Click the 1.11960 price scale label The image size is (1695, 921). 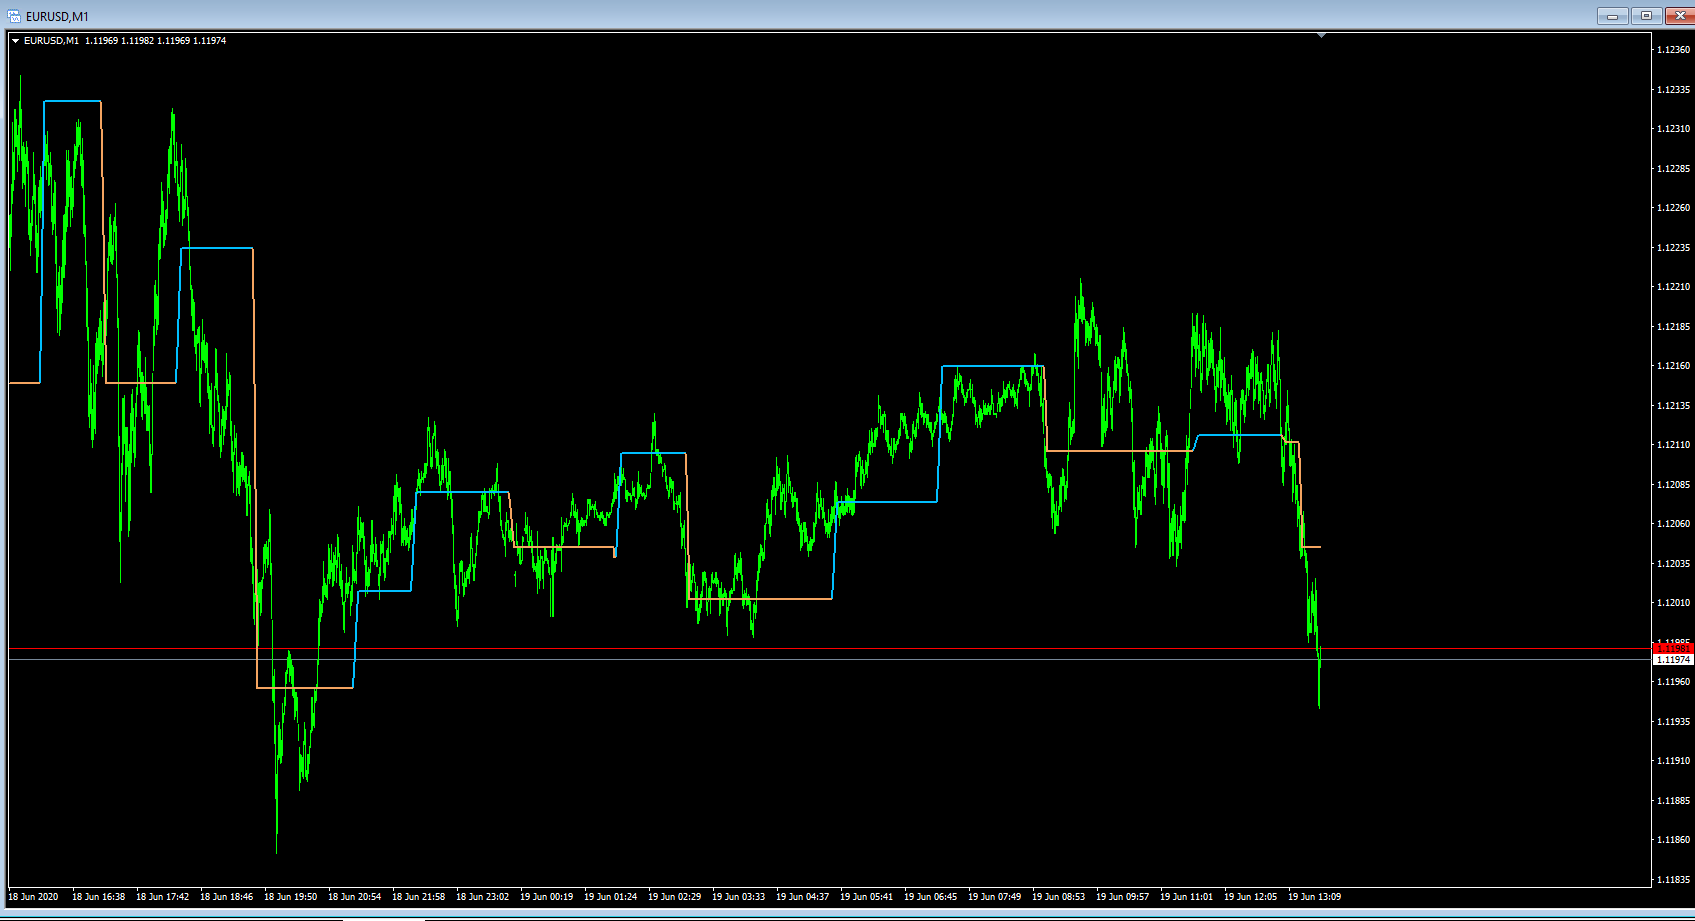tap(1673, 682)
